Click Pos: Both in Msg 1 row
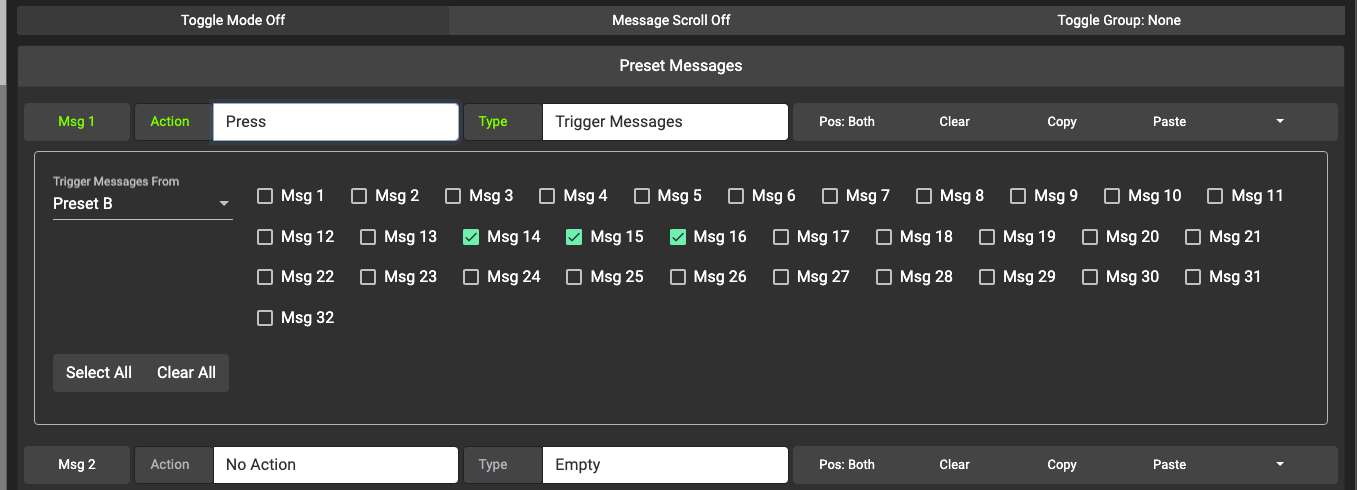The height and width of the screenshot is (490, 1357). click(846, 122)
